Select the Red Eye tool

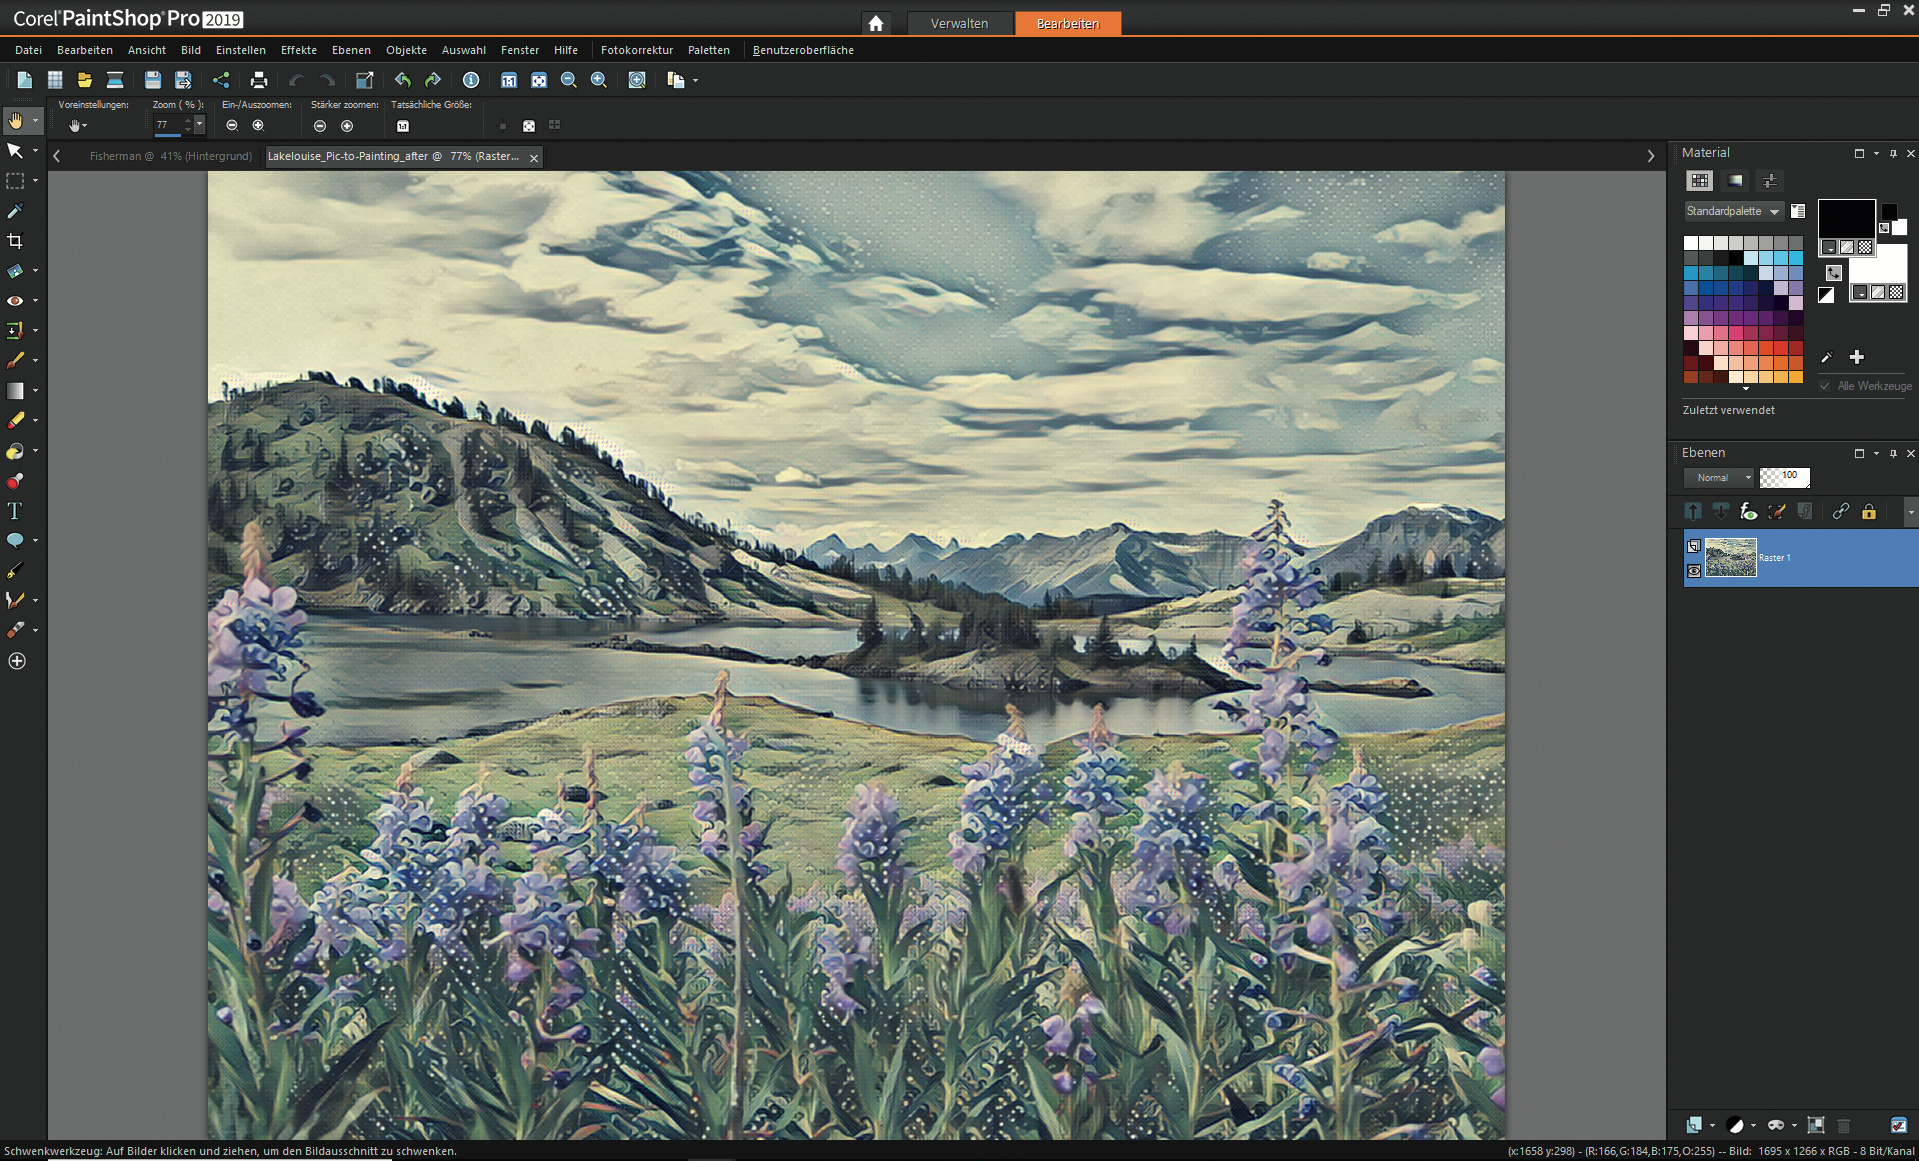15,300
